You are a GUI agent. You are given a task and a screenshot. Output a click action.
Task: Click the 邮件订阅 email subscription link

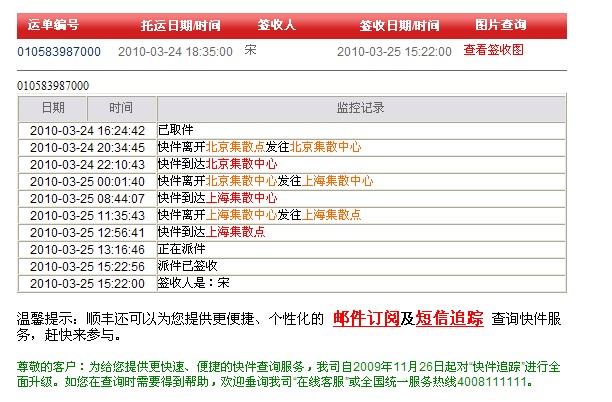[x=366, y=319]
